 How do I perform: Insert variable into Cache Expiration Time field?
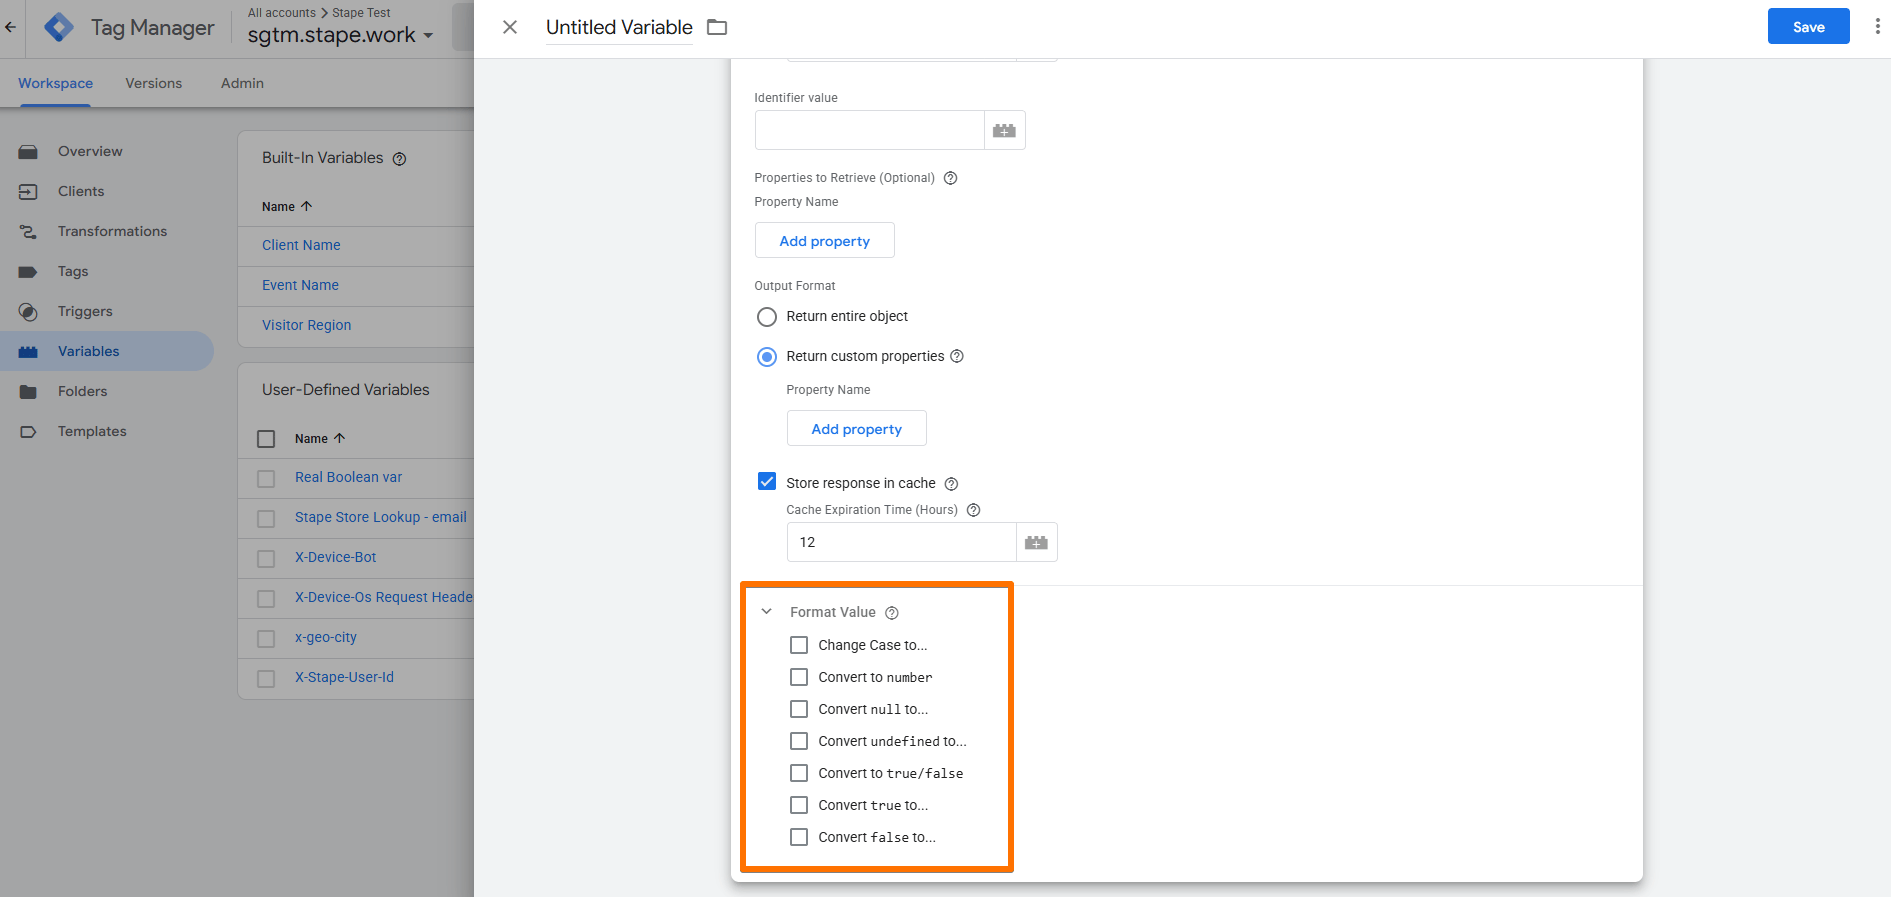click(x=1037, y=542)
